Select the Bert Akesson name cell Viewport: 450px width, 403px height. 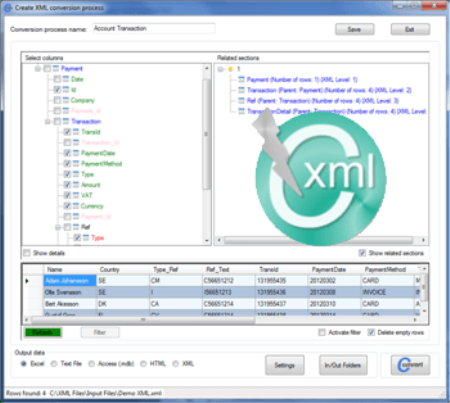70,304
